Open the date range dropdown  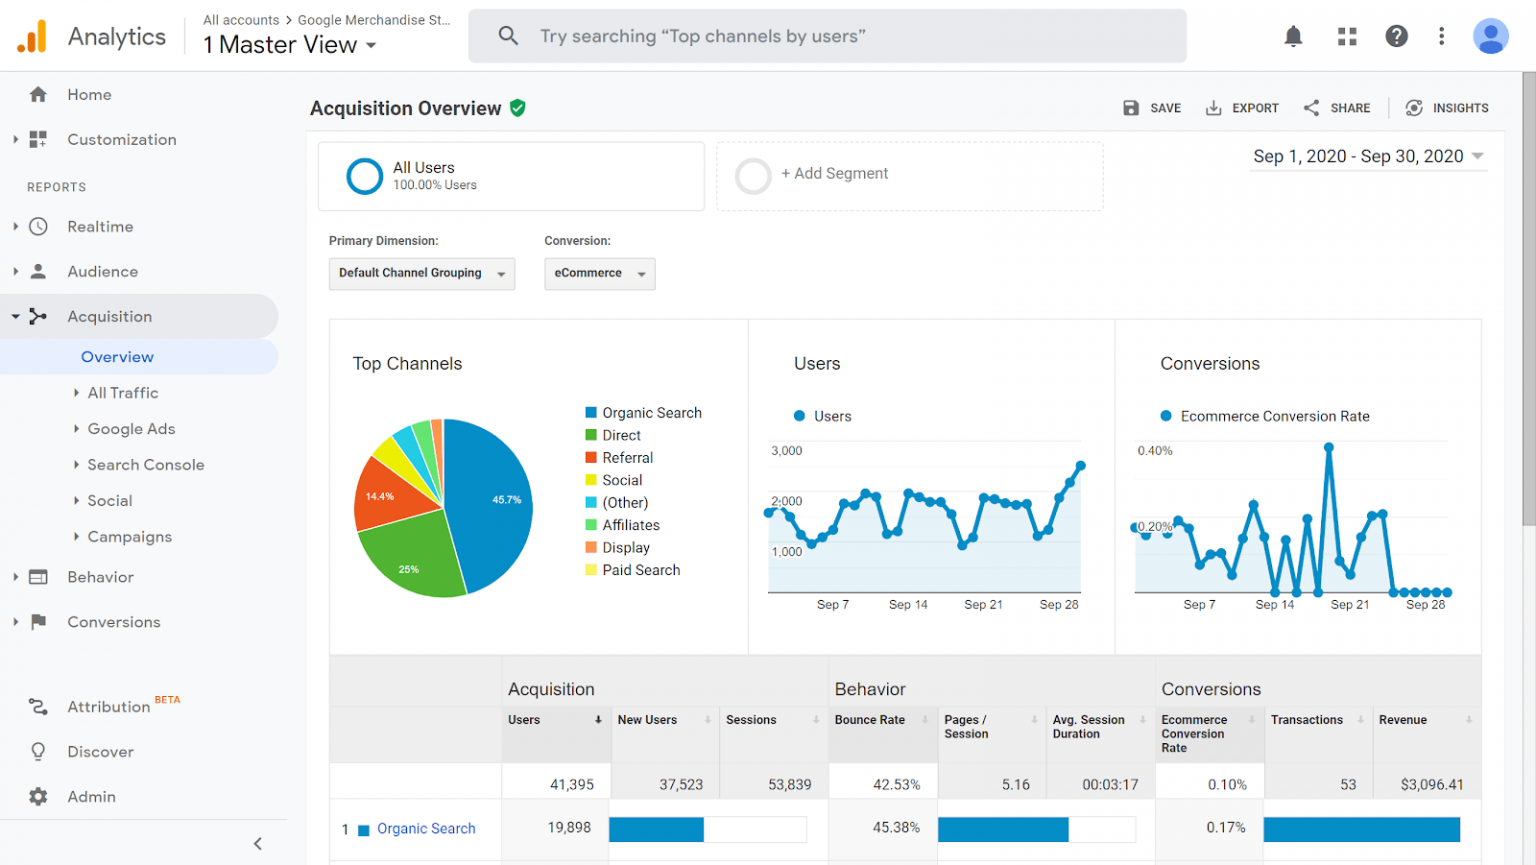[1368, 157]
